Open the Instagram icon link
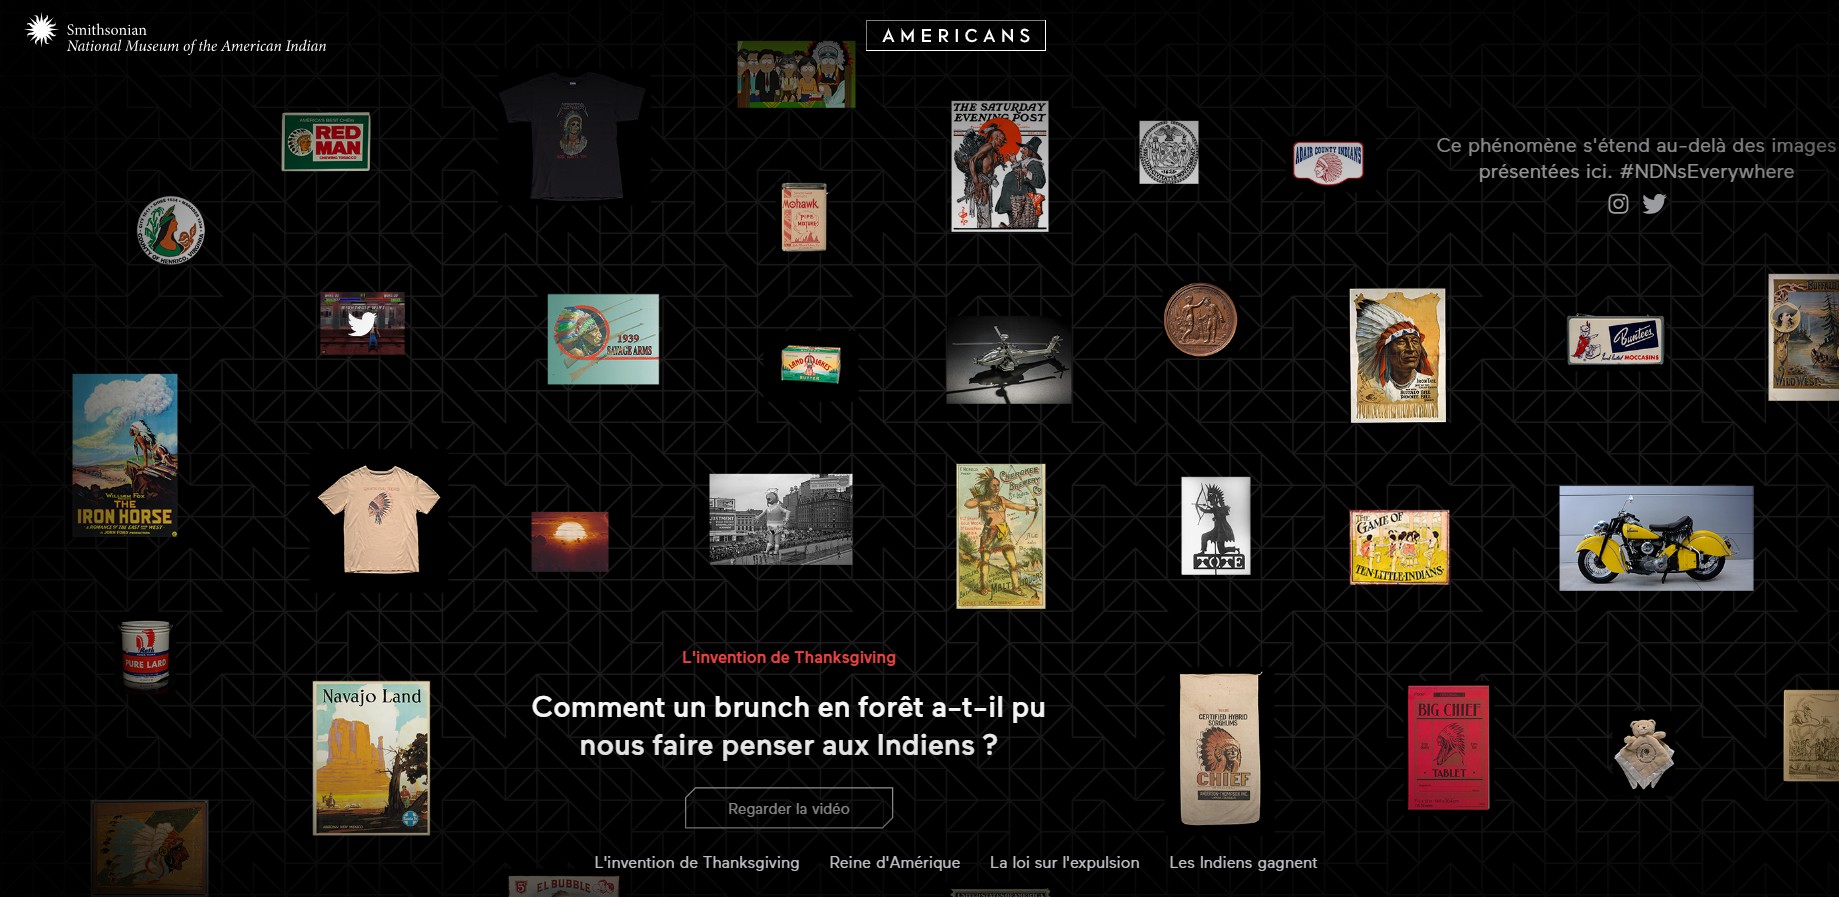 point(1618,204)
